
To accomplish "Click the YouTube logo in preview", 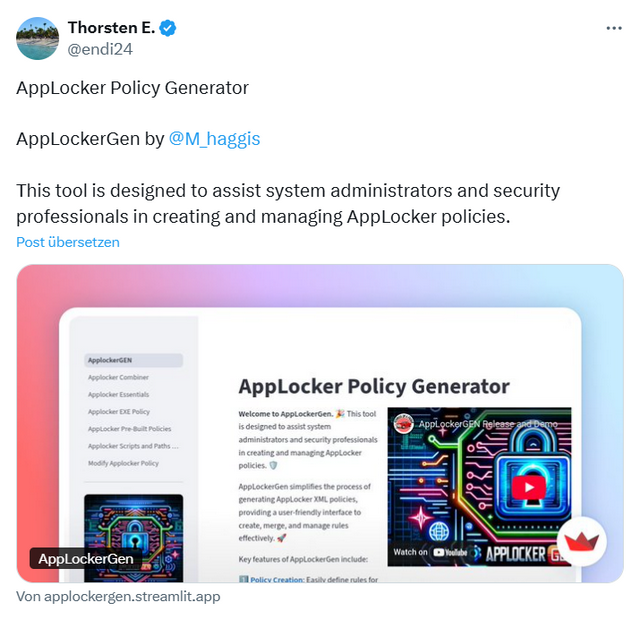I will coord(450,552).
